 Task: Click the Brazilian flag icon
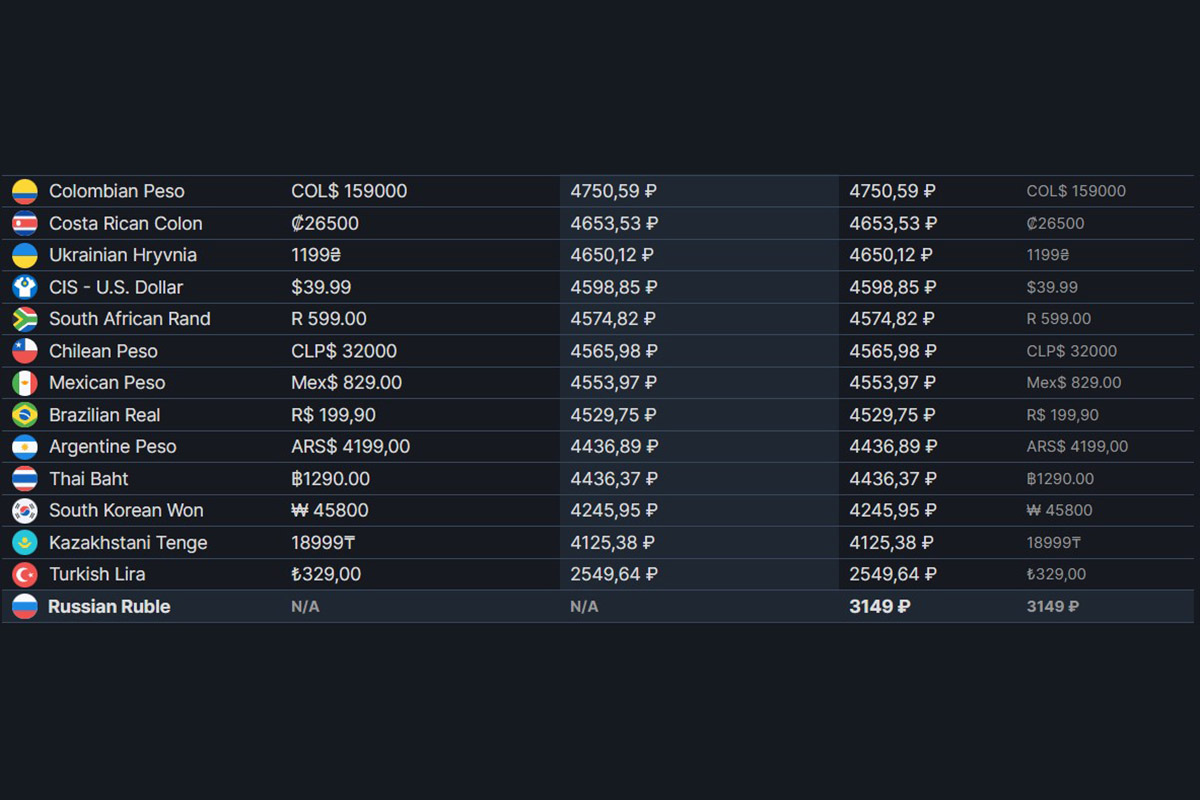(25, 415)
